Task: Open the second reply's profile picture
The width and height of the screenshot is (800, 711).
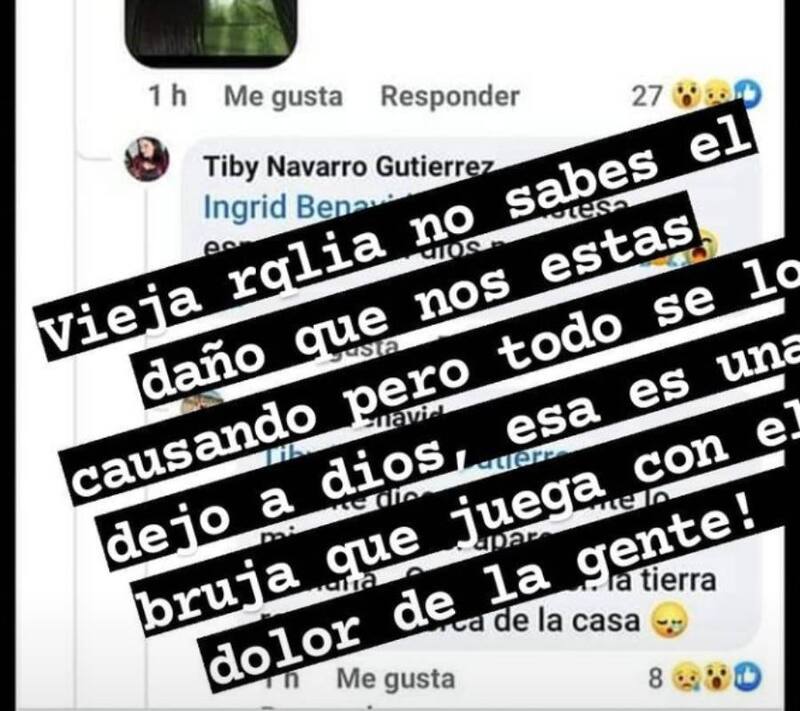Action: tap(204, 403)
